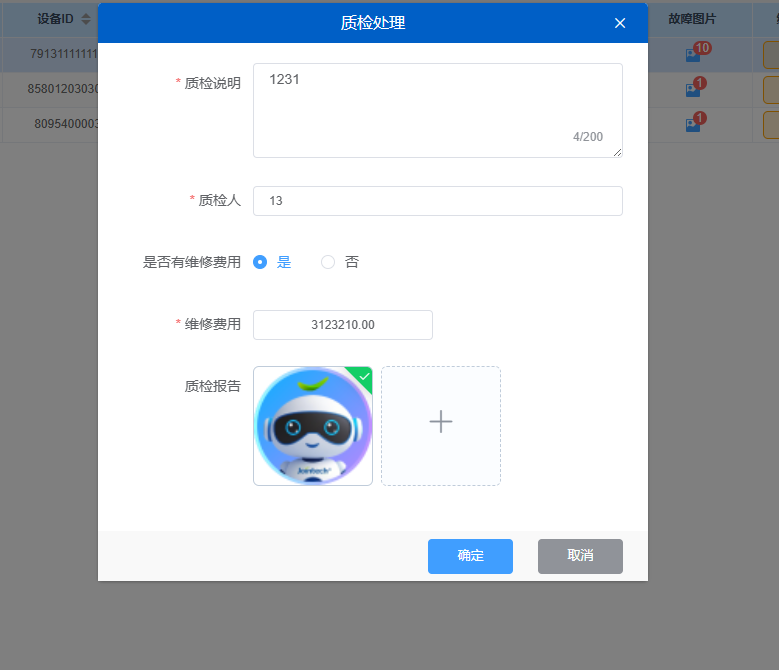Click the sort arrows beside 设备ID
Image resolution: width=779 pixels, height=670 pixels.
click(x=86, y=19)
